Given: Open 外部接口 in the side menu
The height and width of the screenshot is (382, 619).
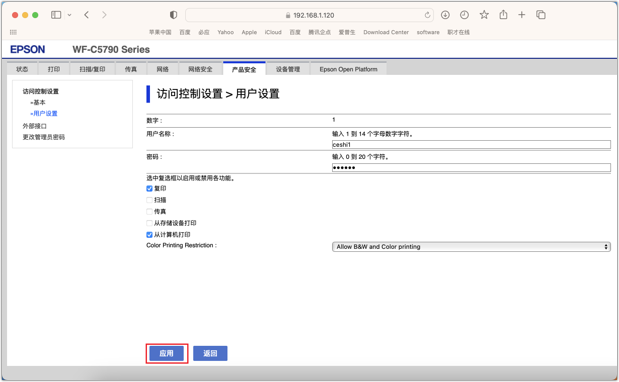Looking at the screenshot, I should (x=34, y=126).
